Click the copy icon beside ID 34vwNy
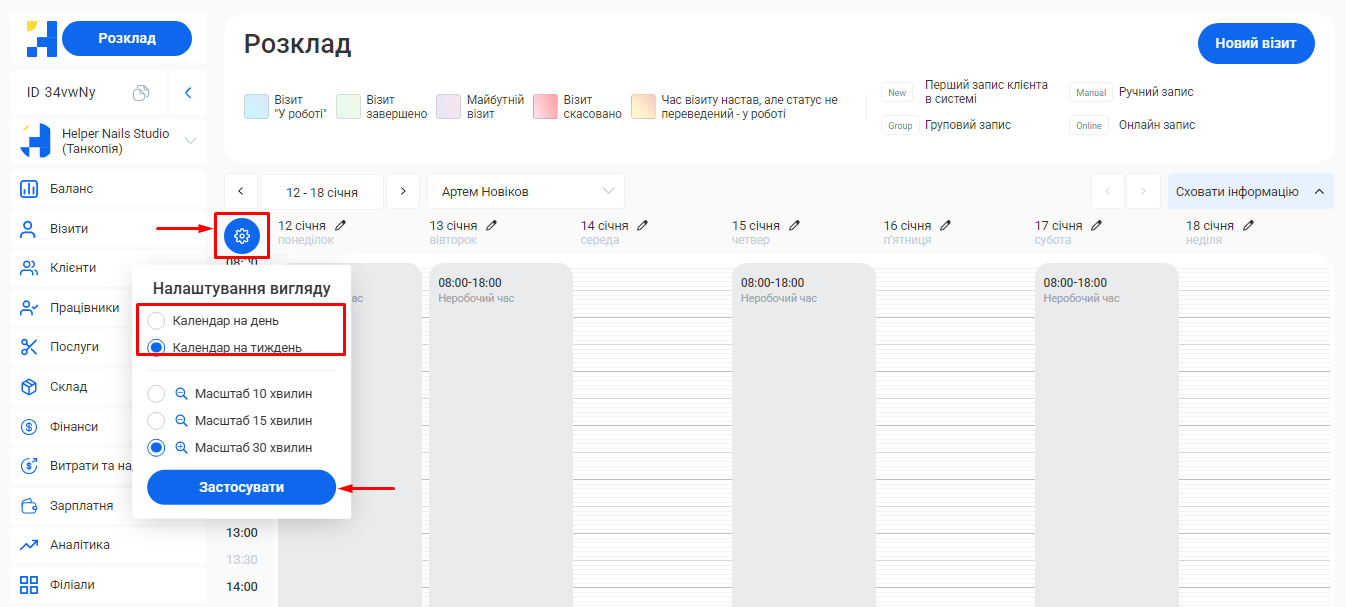This screenshot has height=607, width=1346. (x=141, y=93)
